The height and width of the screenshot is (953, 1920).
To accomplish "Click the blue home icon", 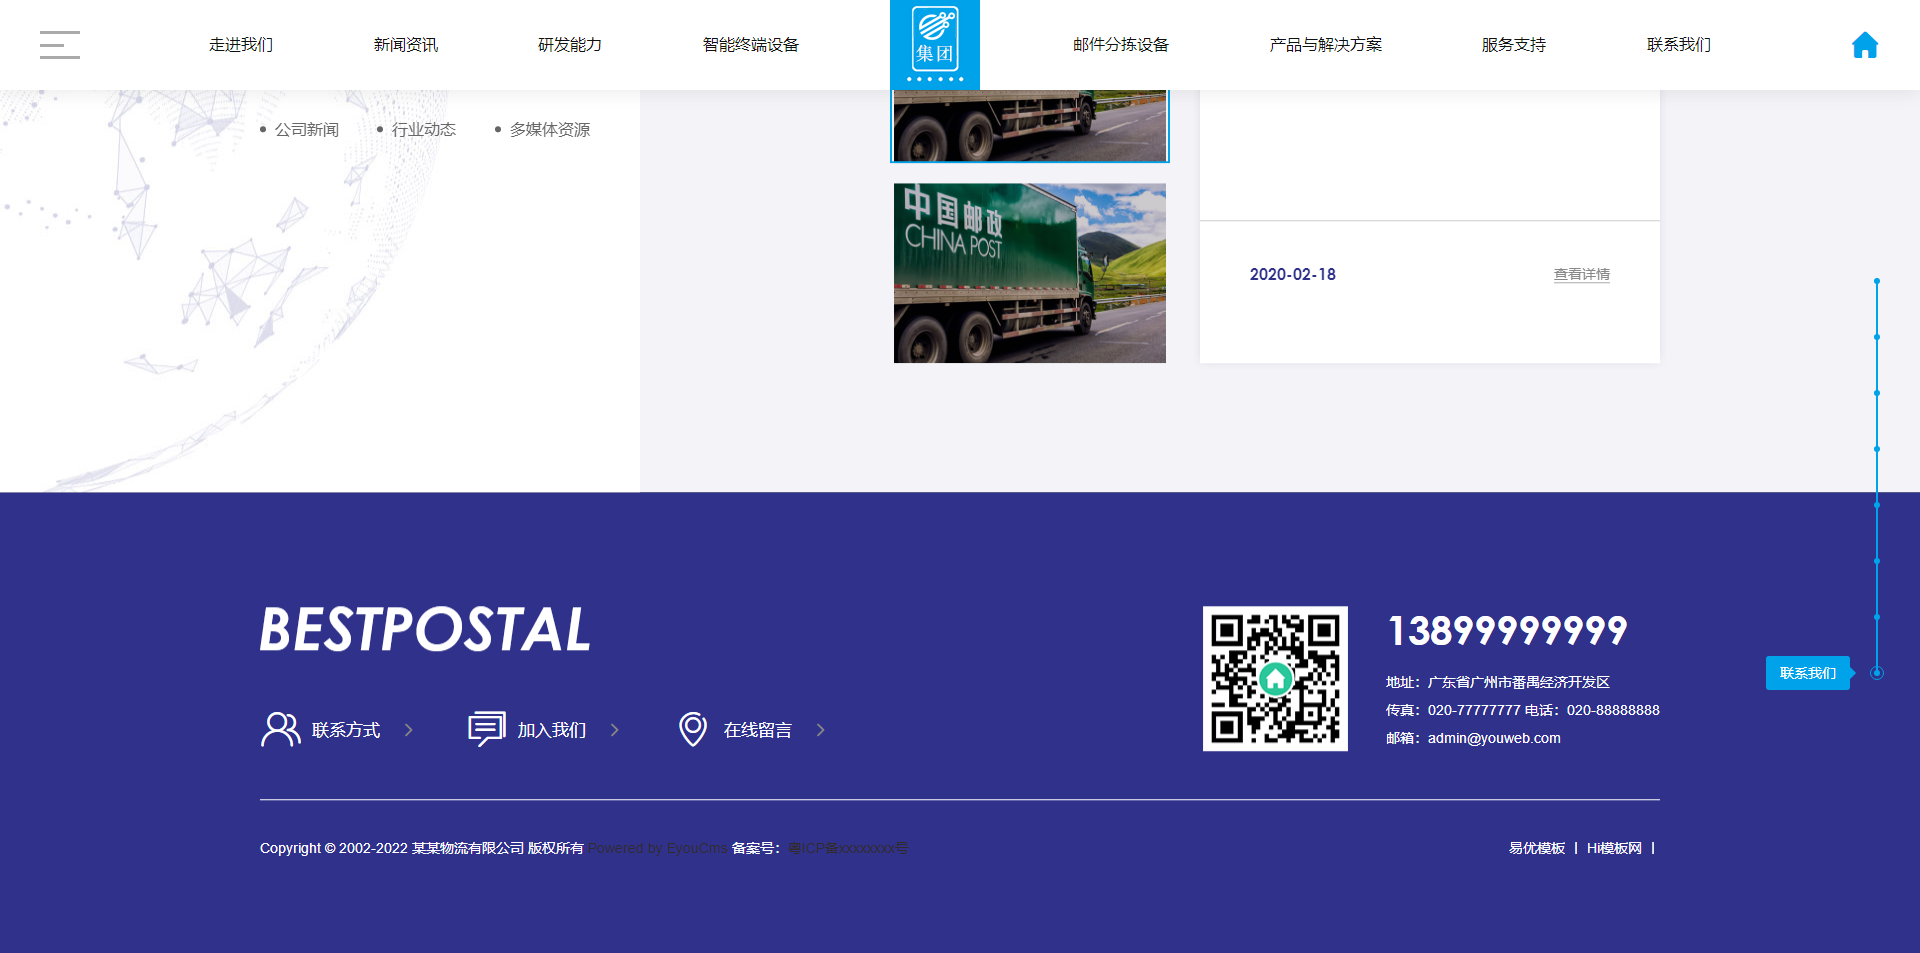I will tap(1864, 45).
